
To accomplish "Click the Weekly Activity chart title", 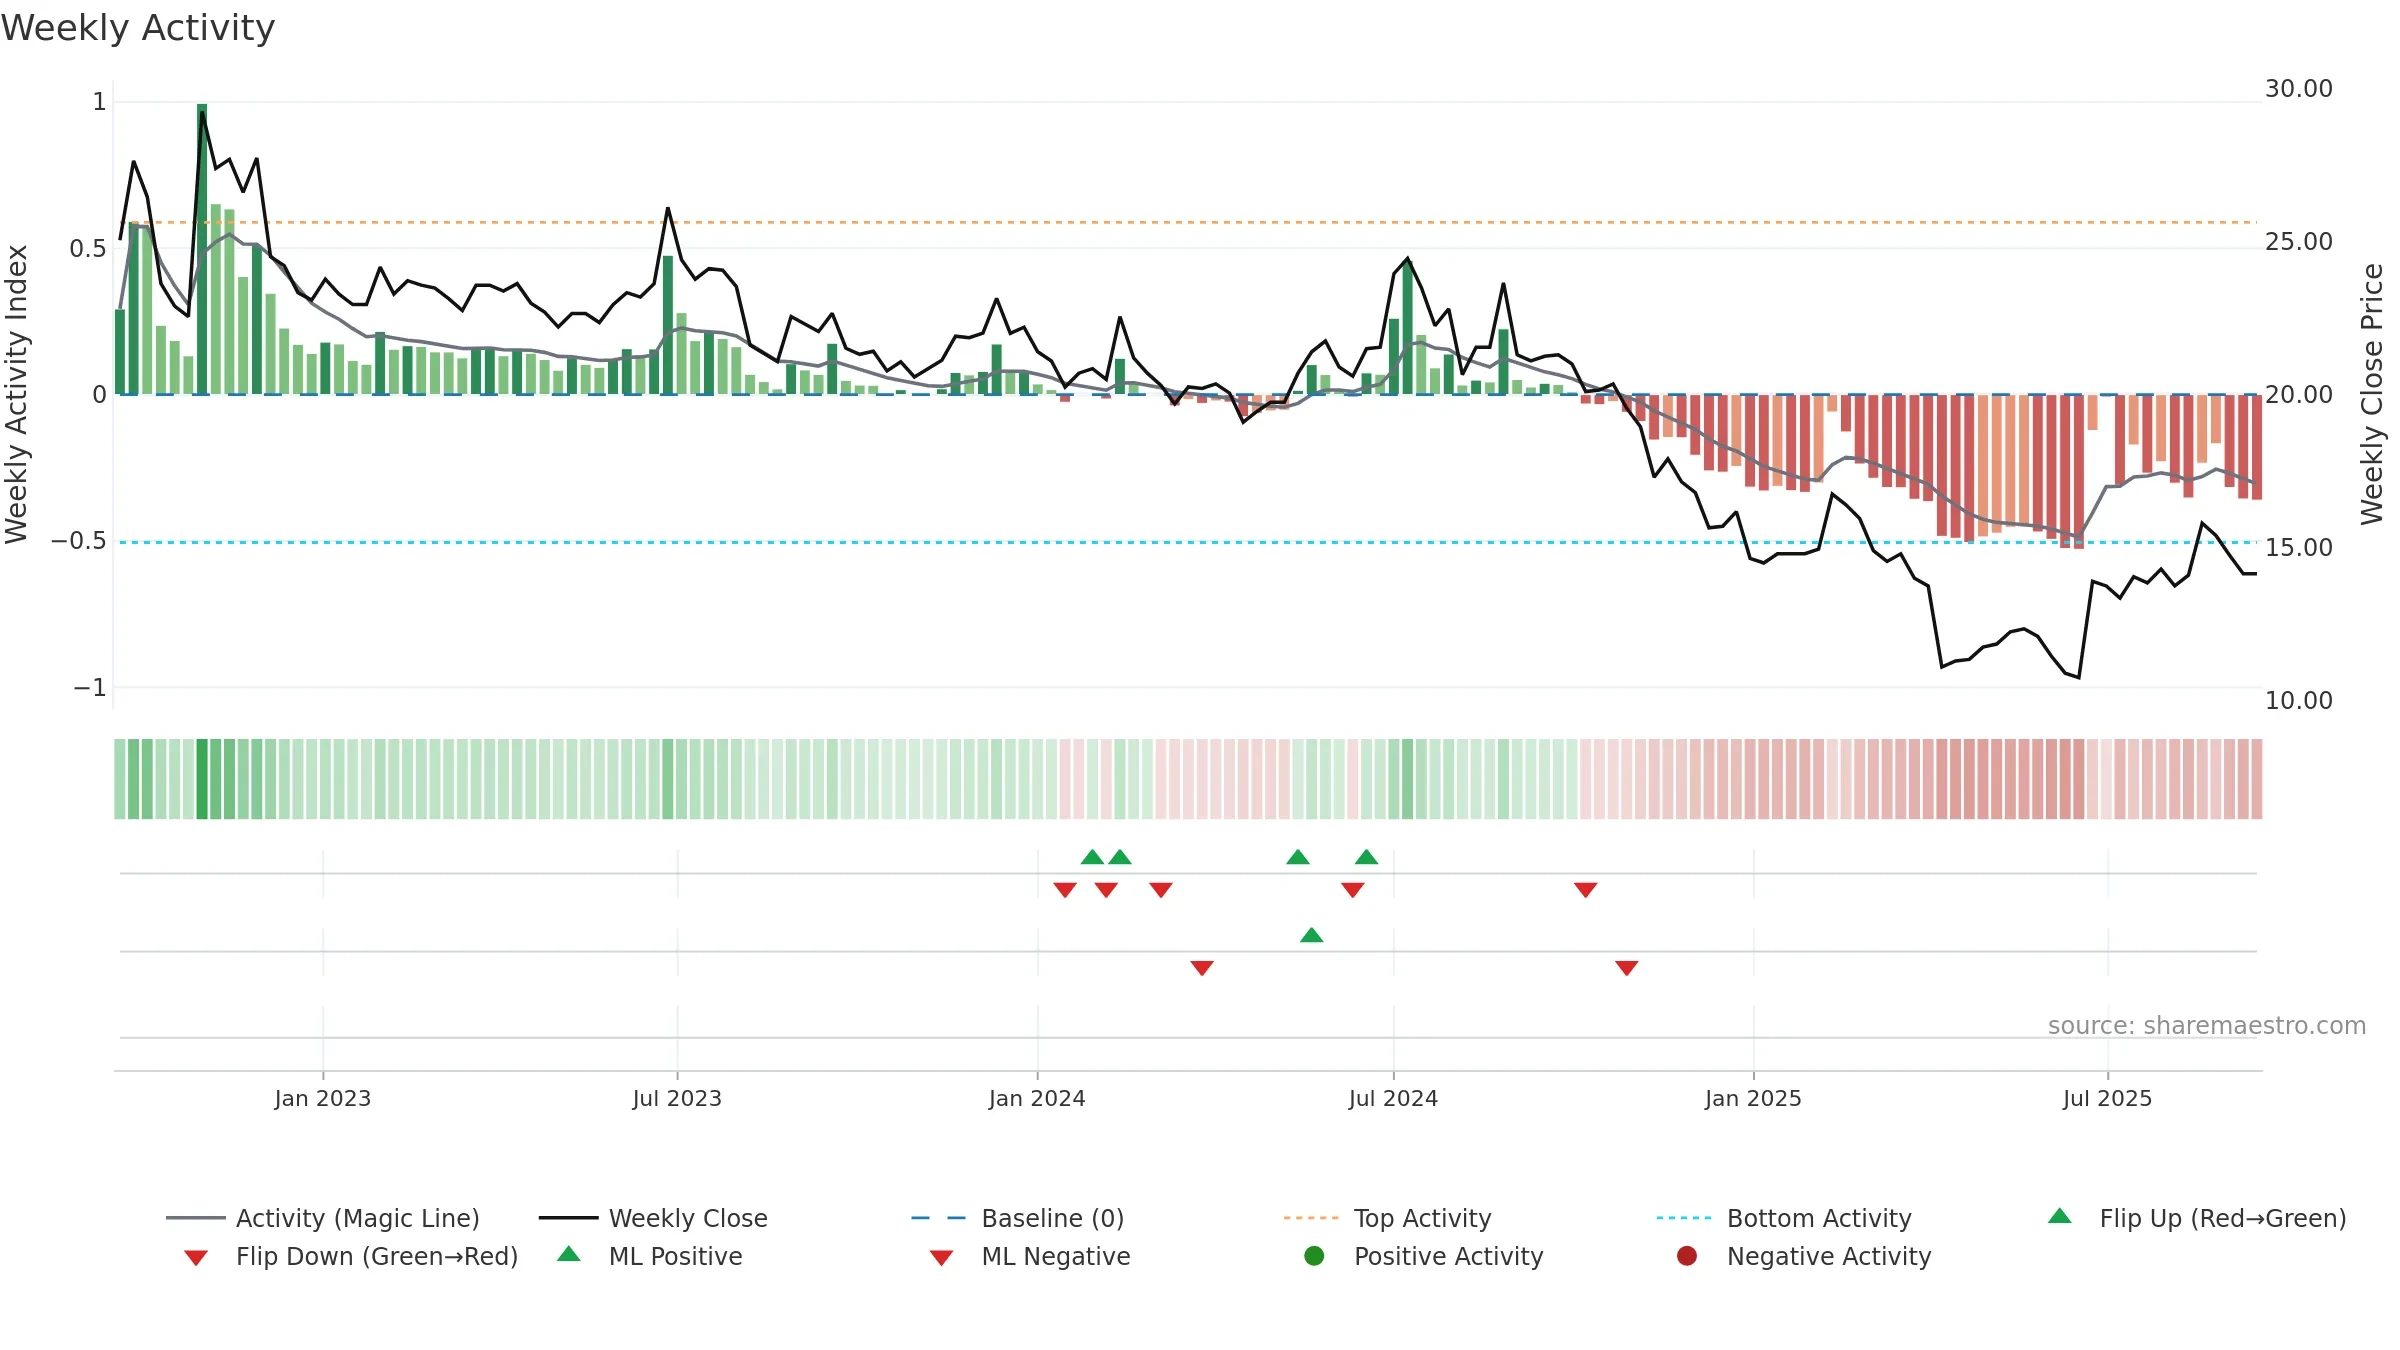I will point(138,28).
